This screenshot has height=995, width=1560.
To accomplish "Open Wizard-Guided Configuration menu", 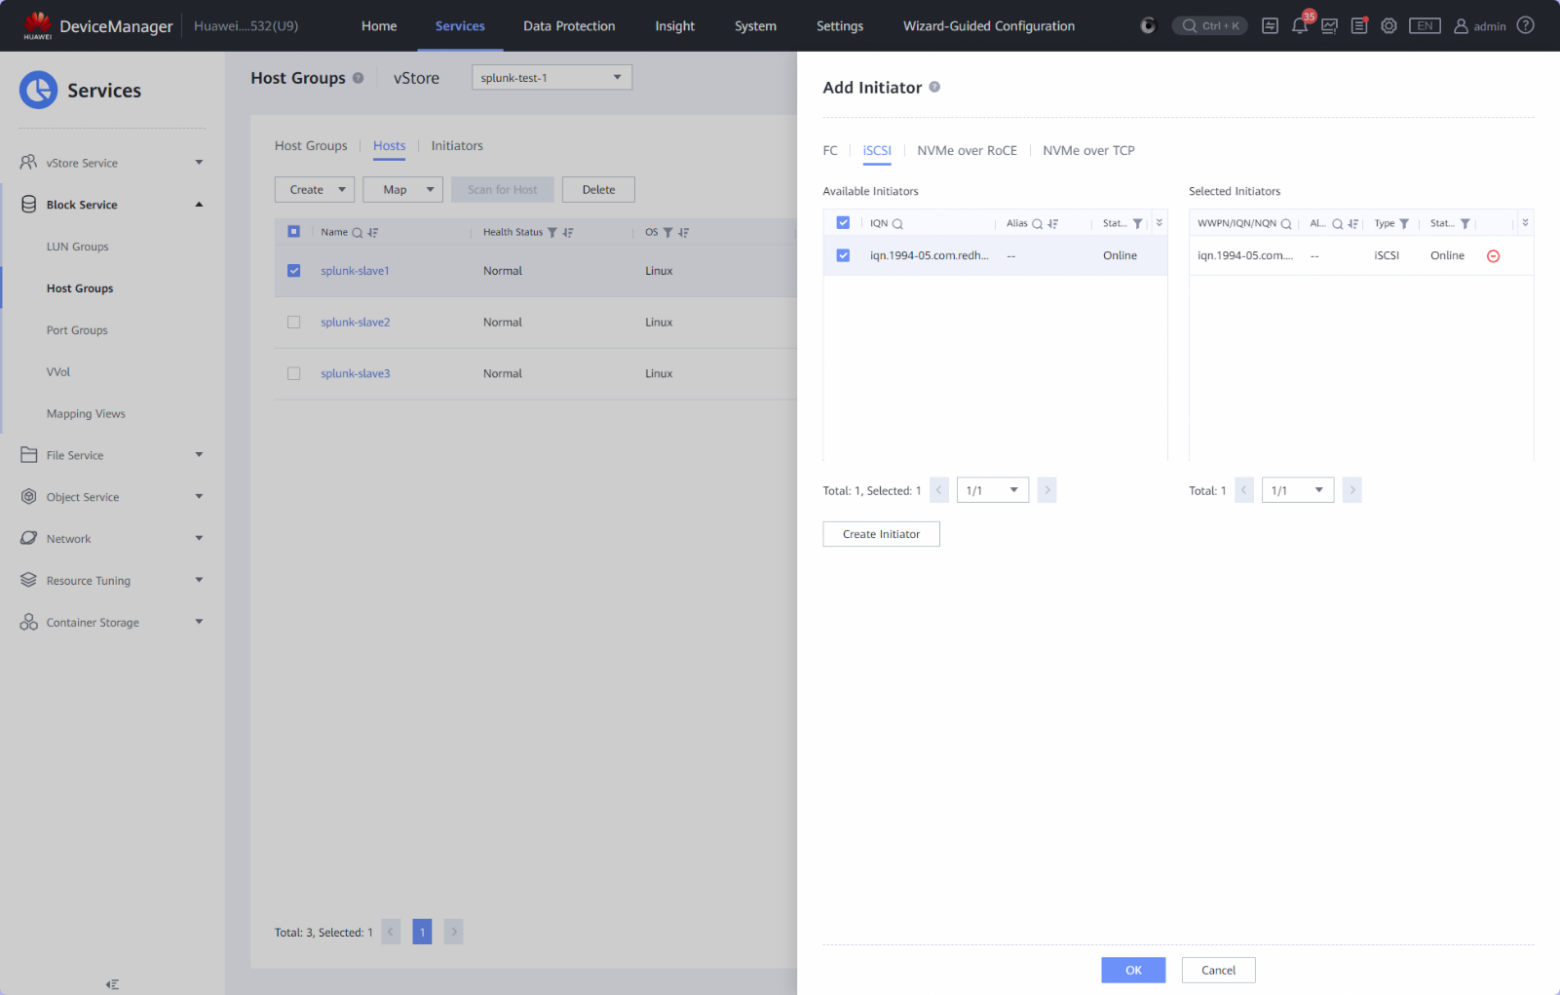I will (x=989, y=26).
